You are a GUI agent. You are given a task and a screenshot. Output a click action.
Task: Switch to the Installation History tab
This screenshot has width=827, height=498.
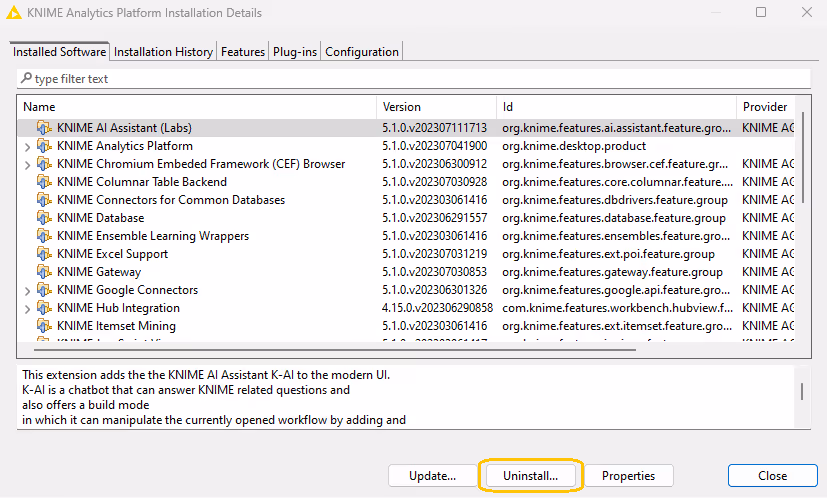pos(163,52)
